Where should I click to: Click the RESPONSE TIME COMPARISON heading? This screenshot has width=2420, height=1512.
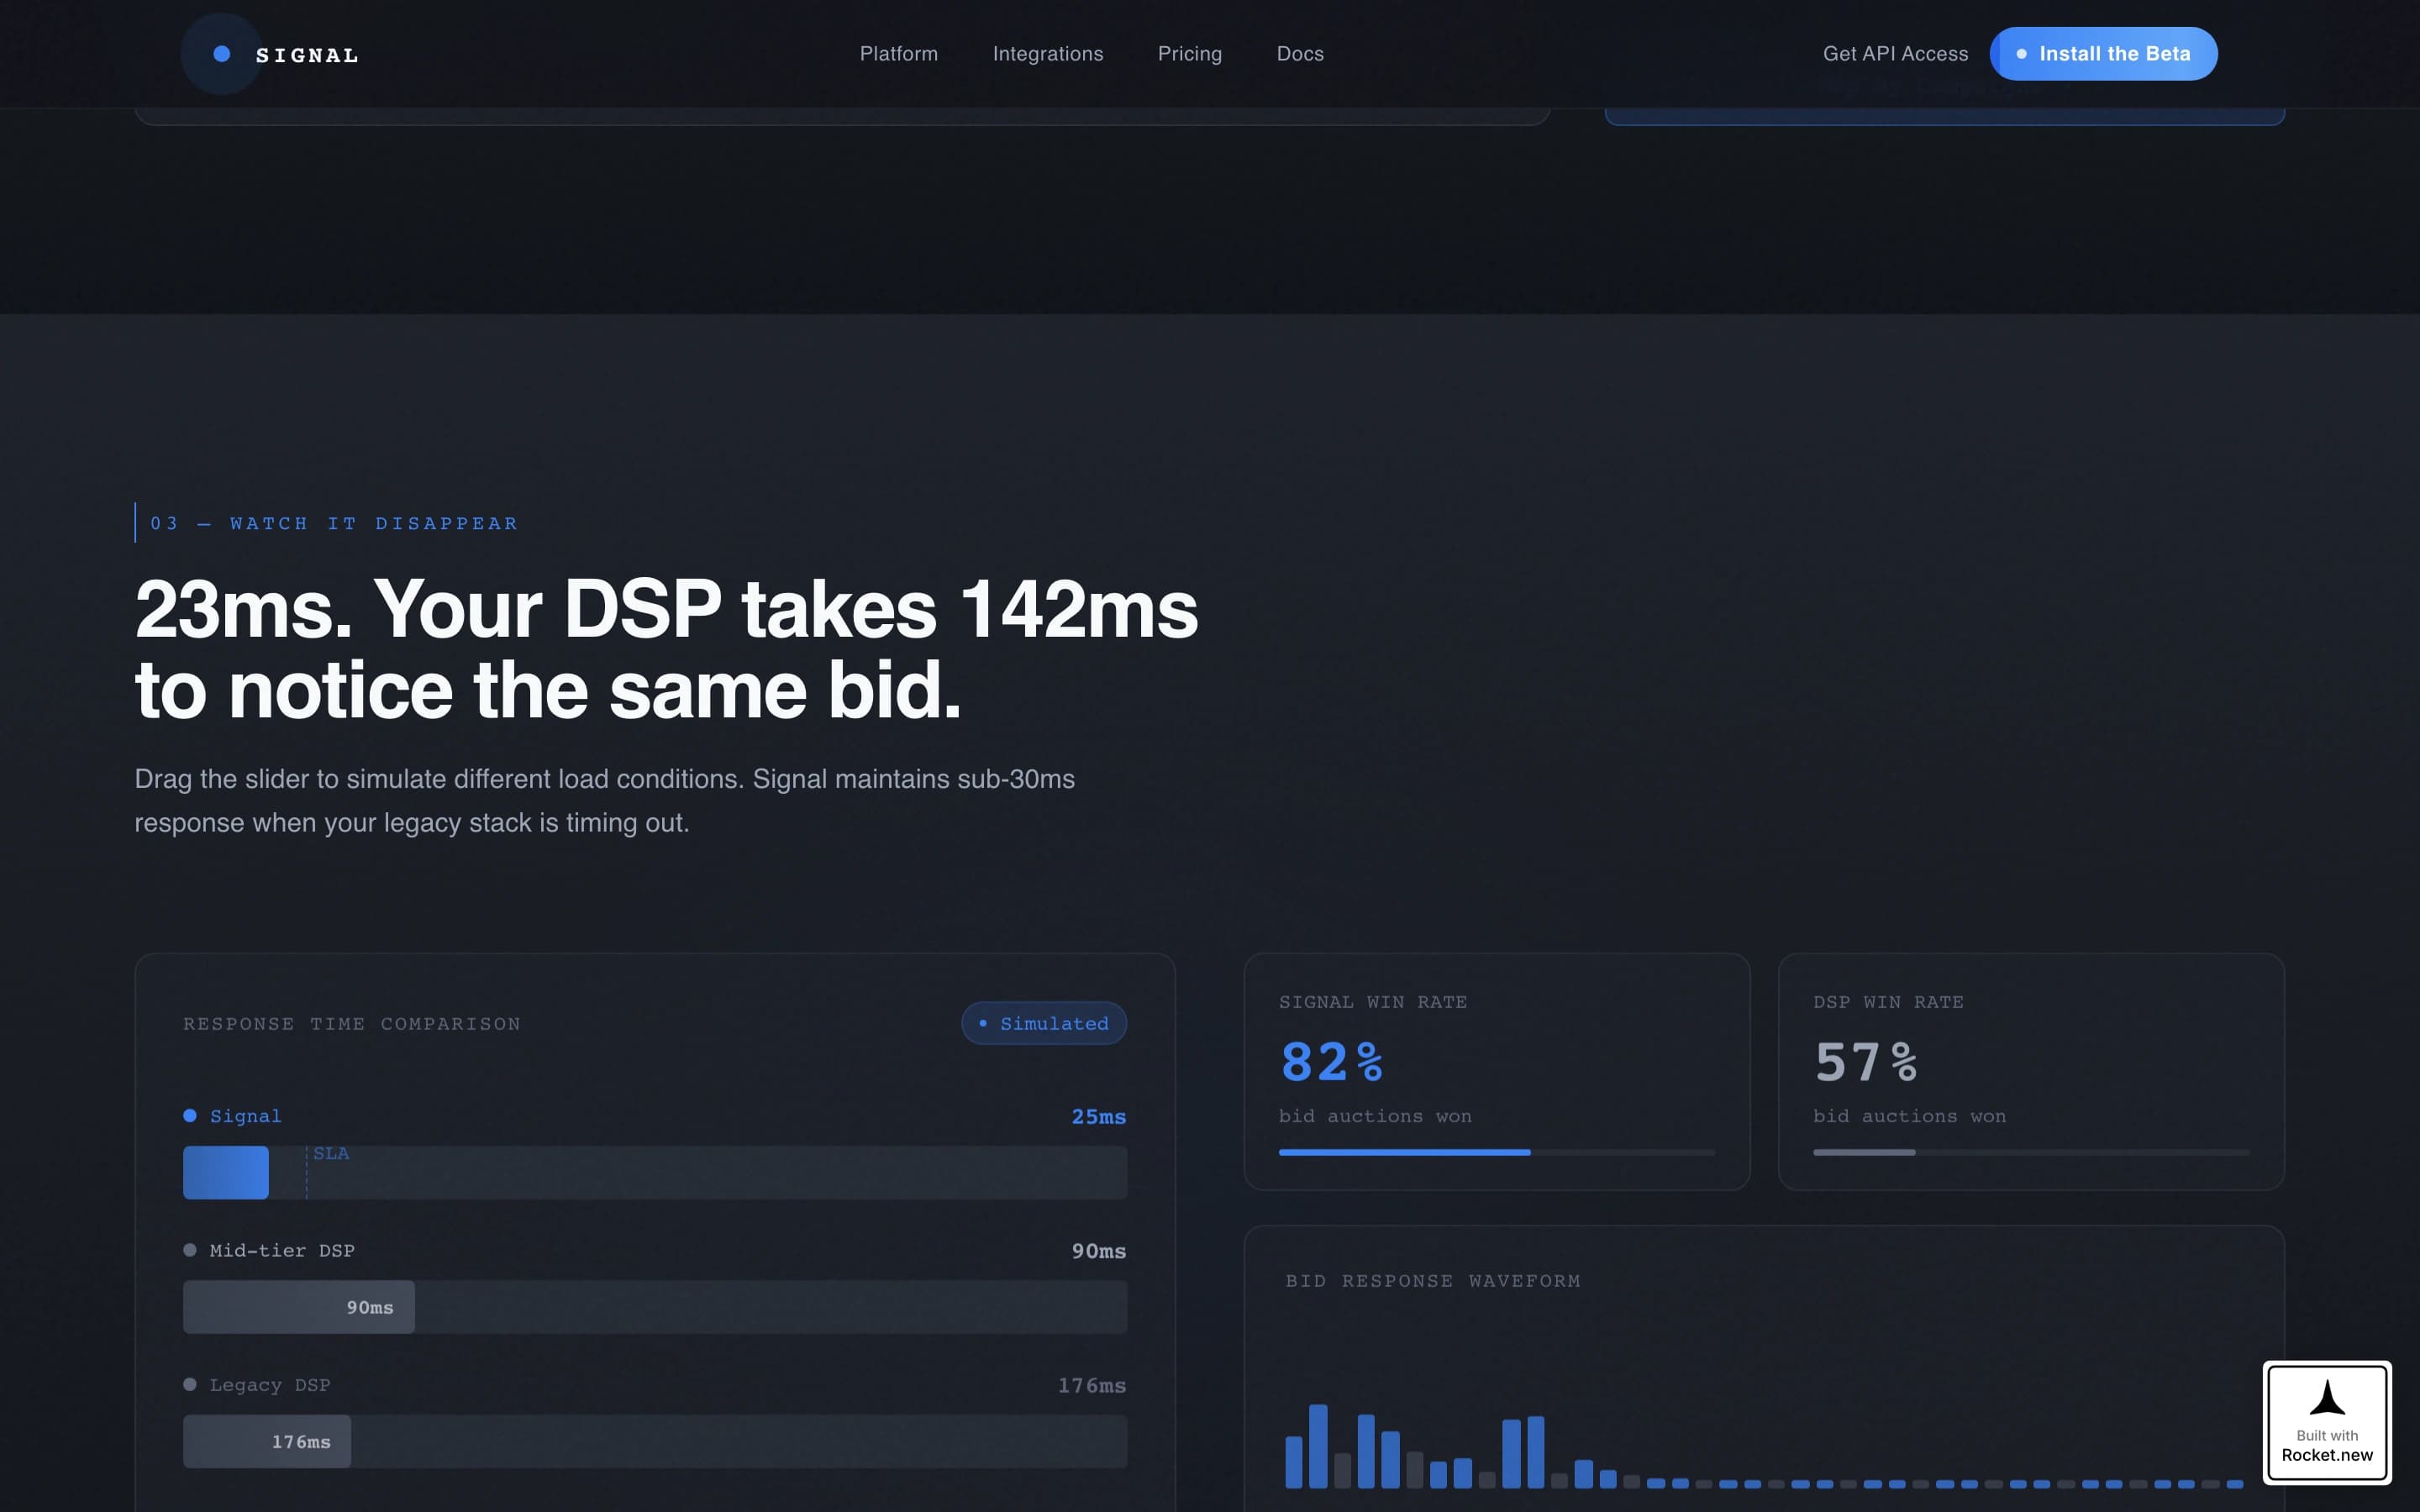point(352,1024)
